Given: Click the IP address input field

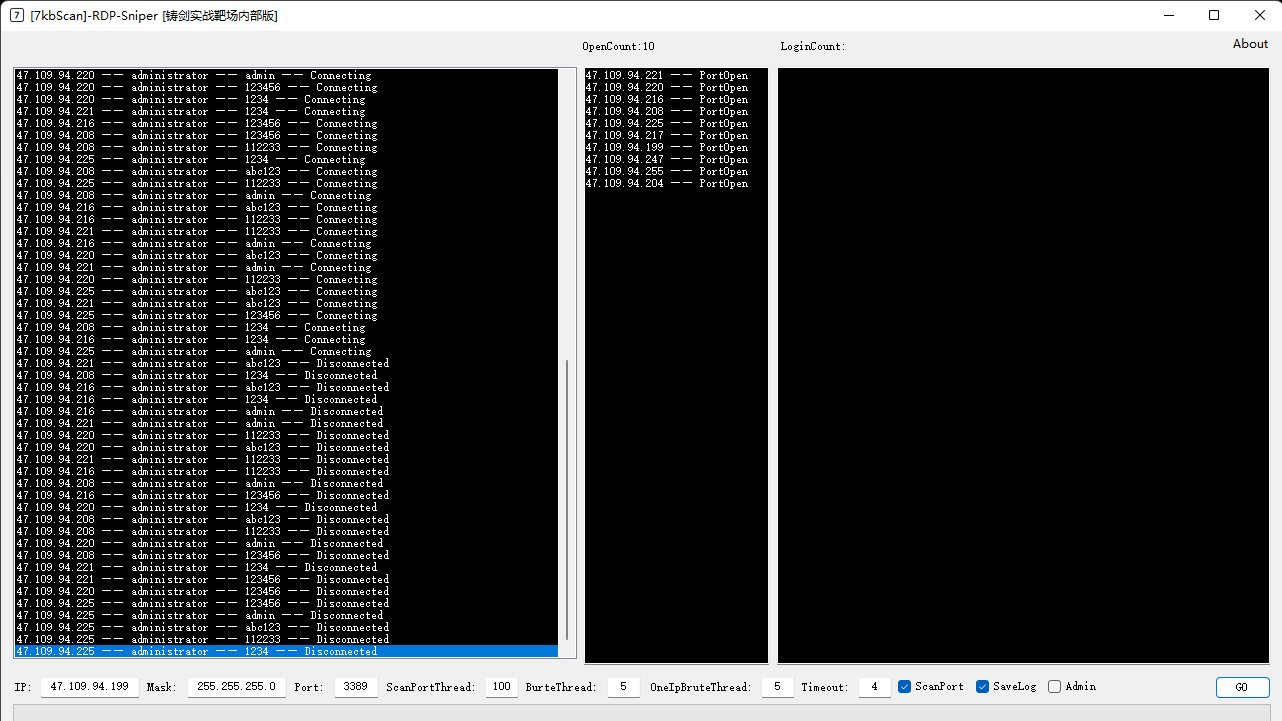Looking at the screenshot, I should point(90,687).
